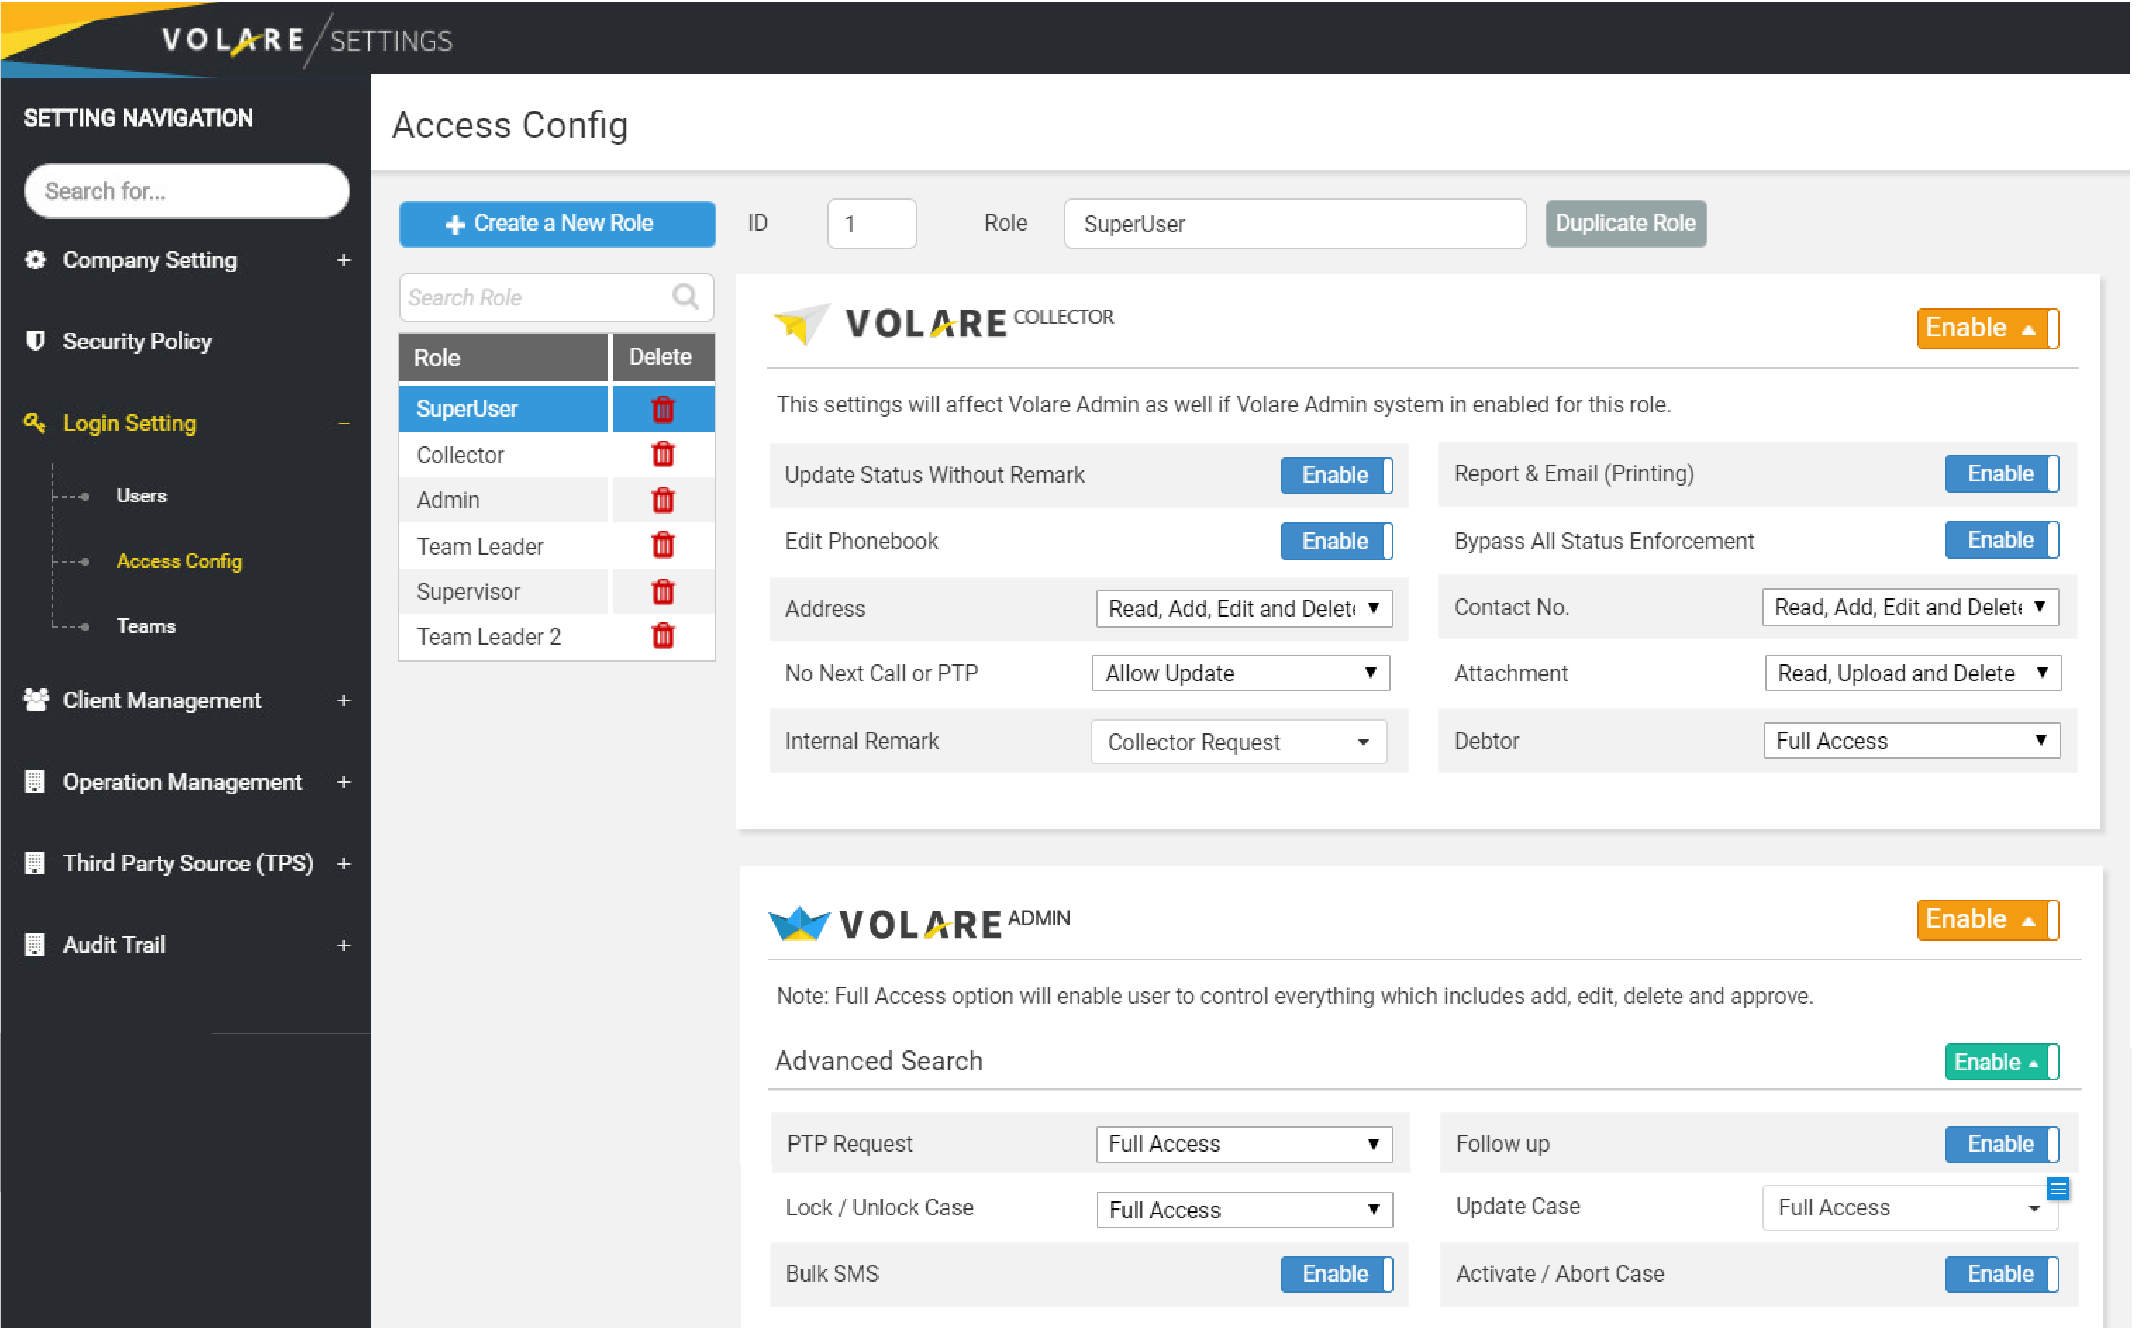Viewport: 2139px width, 1334px height.
Task: Open the Debtor access dropdown
Action: (1914, 742)
